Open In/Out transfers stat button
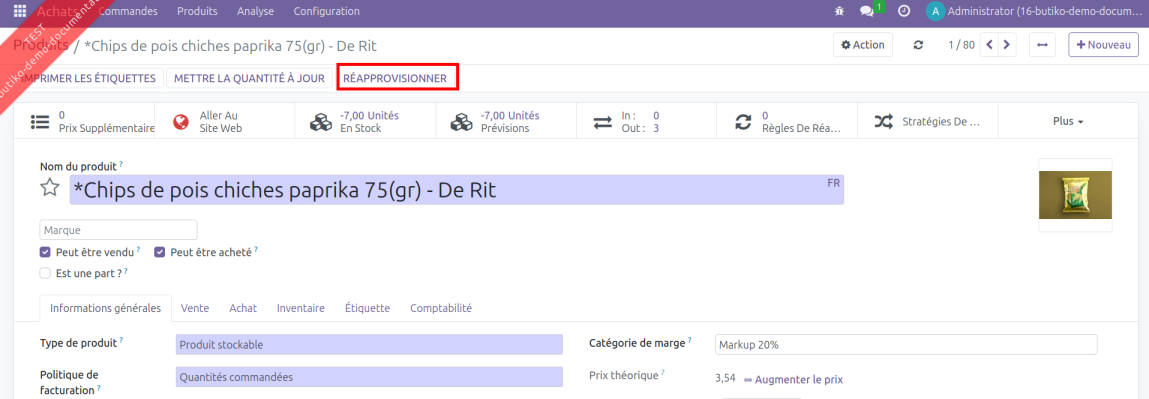Image resolution: width=1149 pixels, height=399 pixels. pos(646,122)
